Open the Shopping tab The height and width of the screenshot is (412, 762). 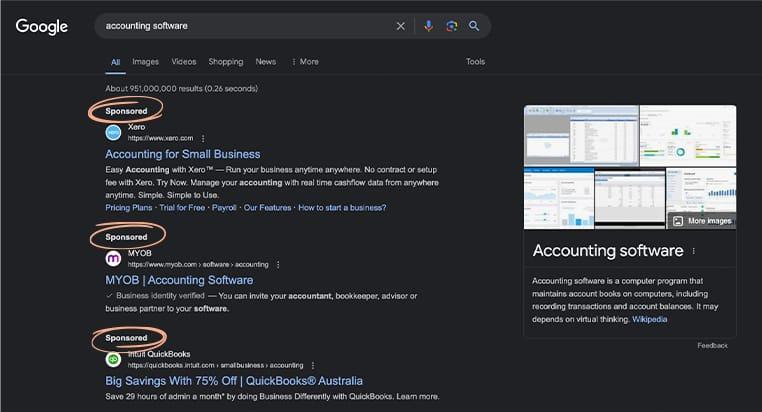[x=226, y=62]
